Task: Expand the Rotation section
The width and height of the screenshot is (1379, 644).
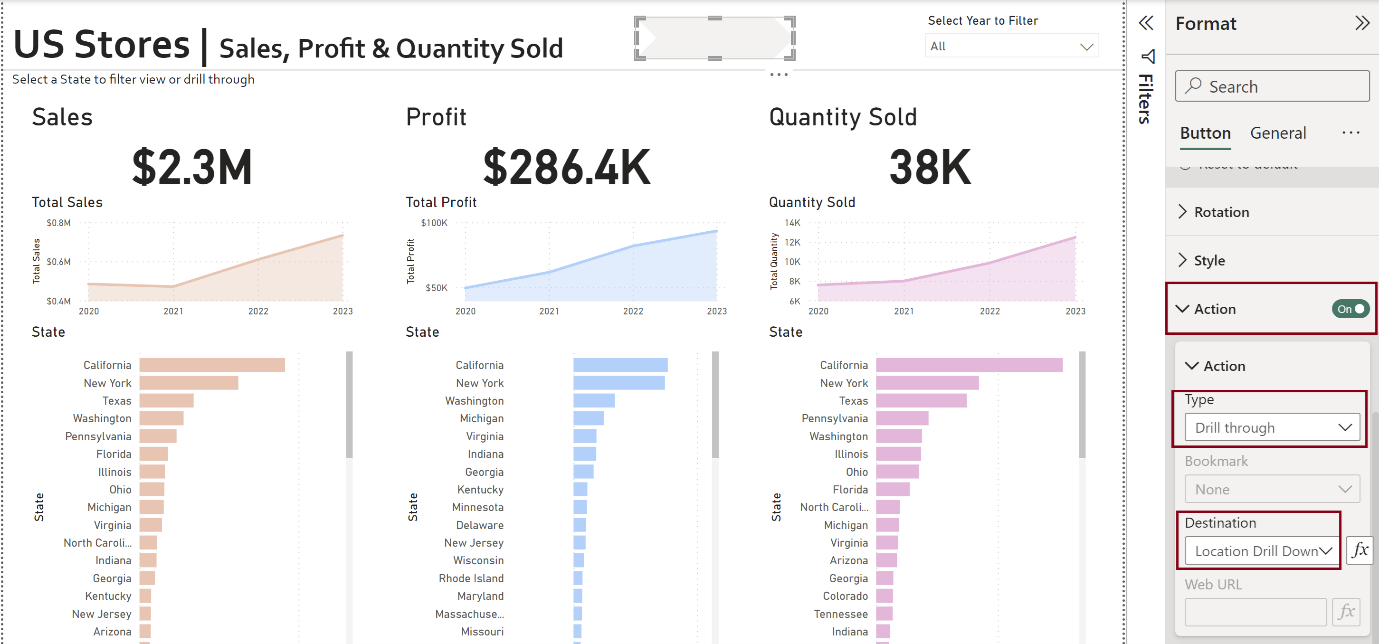Action: click(x=1221, y=212)
